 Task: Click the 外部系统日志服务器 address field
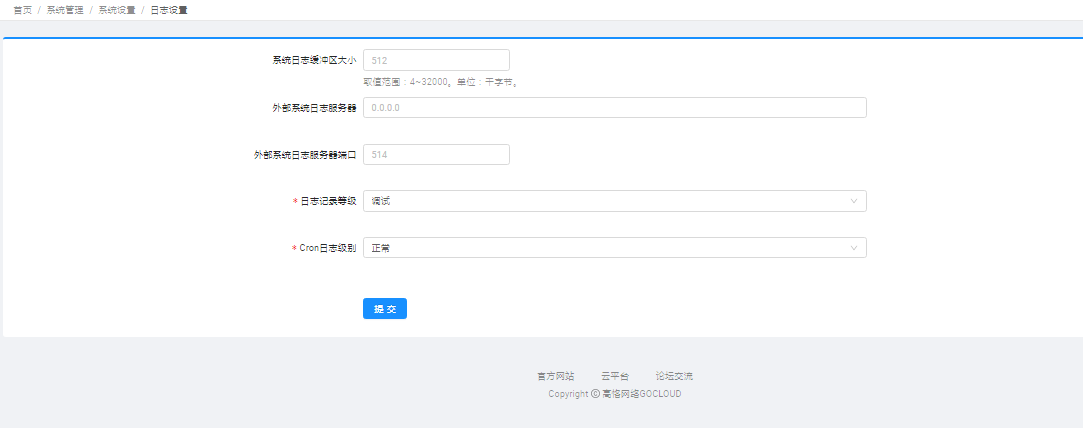[615, 108]
